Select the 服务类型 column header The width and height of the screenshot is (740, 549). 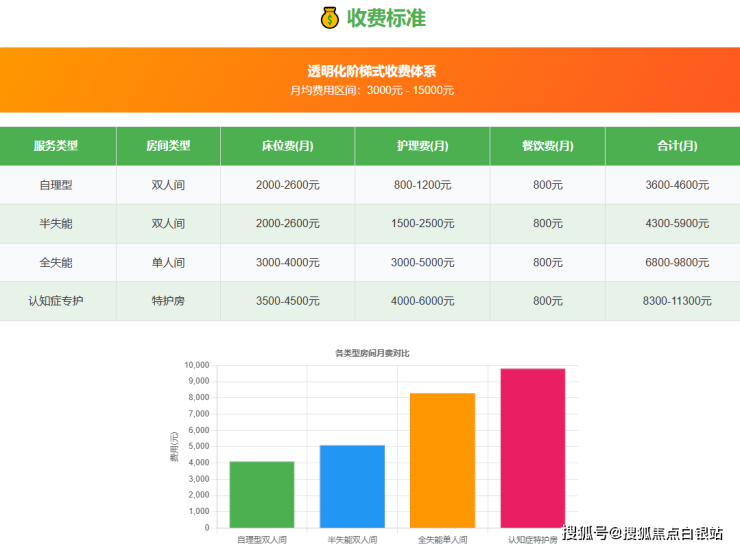[56, 146]
